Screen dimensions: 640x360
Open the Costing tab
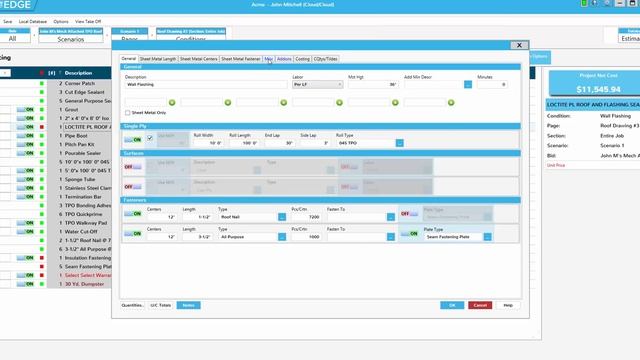click(302, 59)
